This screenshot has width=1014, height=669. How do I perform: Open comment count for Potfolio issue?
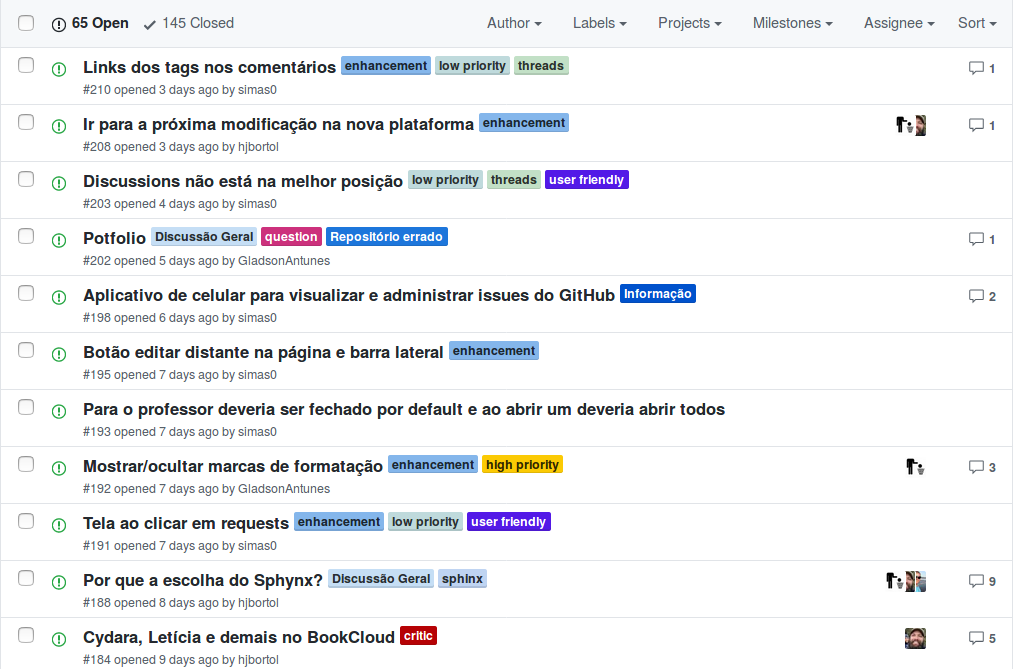[982, 239]
